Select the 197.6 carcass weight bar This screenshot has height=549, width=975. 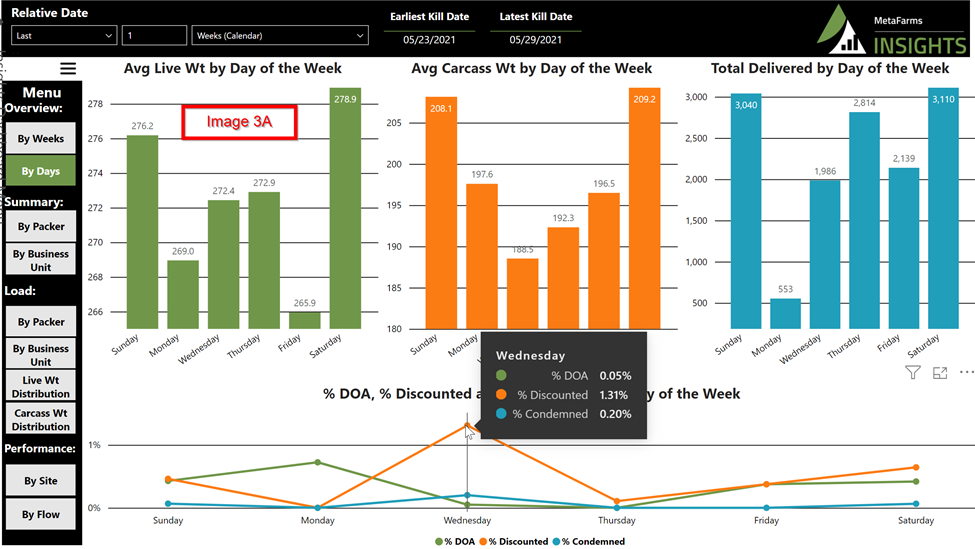(482, 256)
